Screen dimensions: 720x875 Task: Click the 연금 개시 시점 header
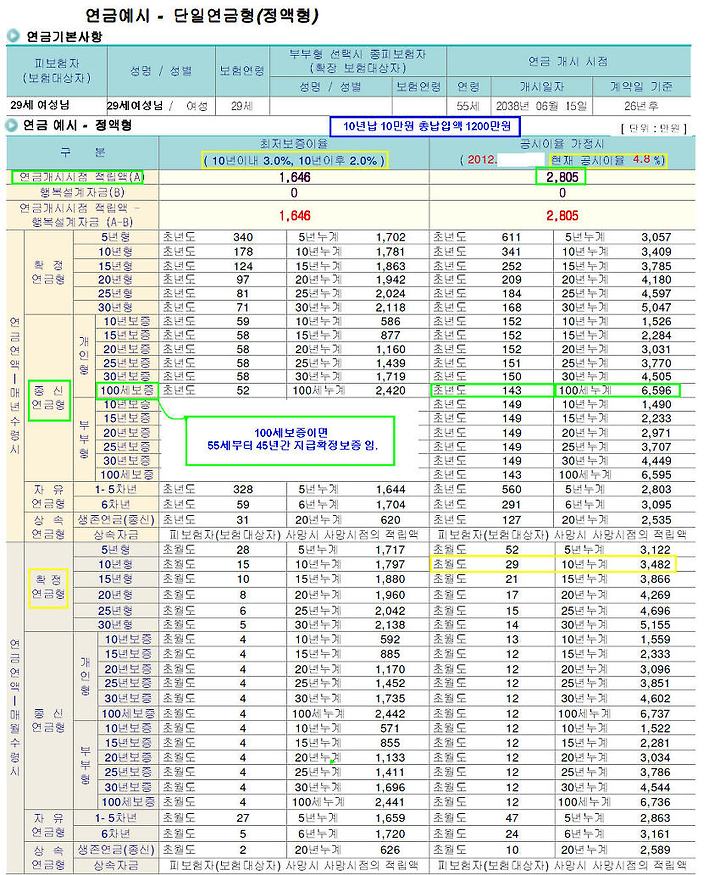(568, 61)
